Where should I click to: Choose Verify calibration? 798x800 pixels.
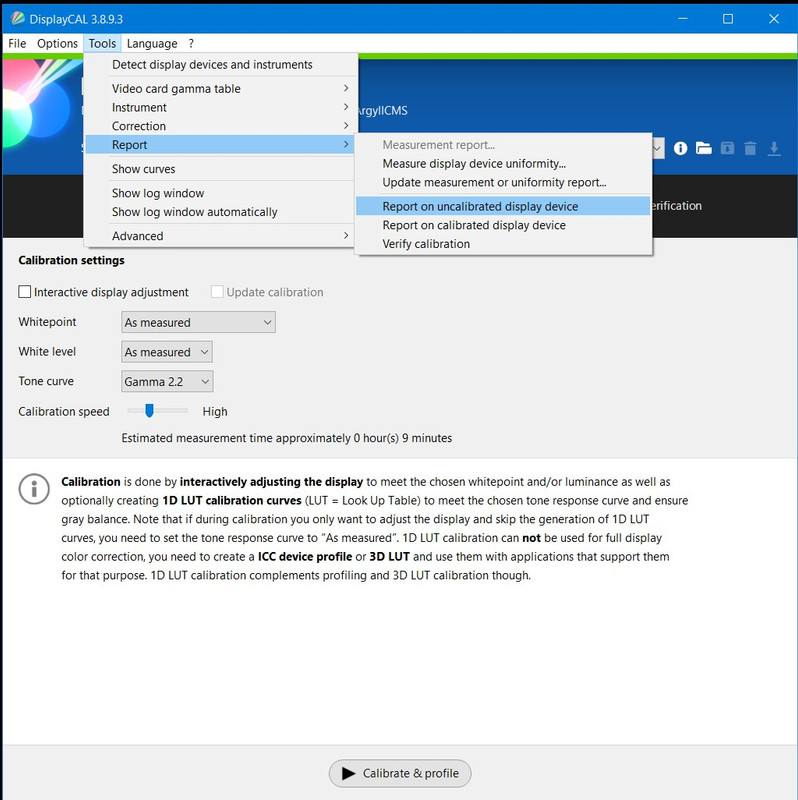tap(503, 244)
